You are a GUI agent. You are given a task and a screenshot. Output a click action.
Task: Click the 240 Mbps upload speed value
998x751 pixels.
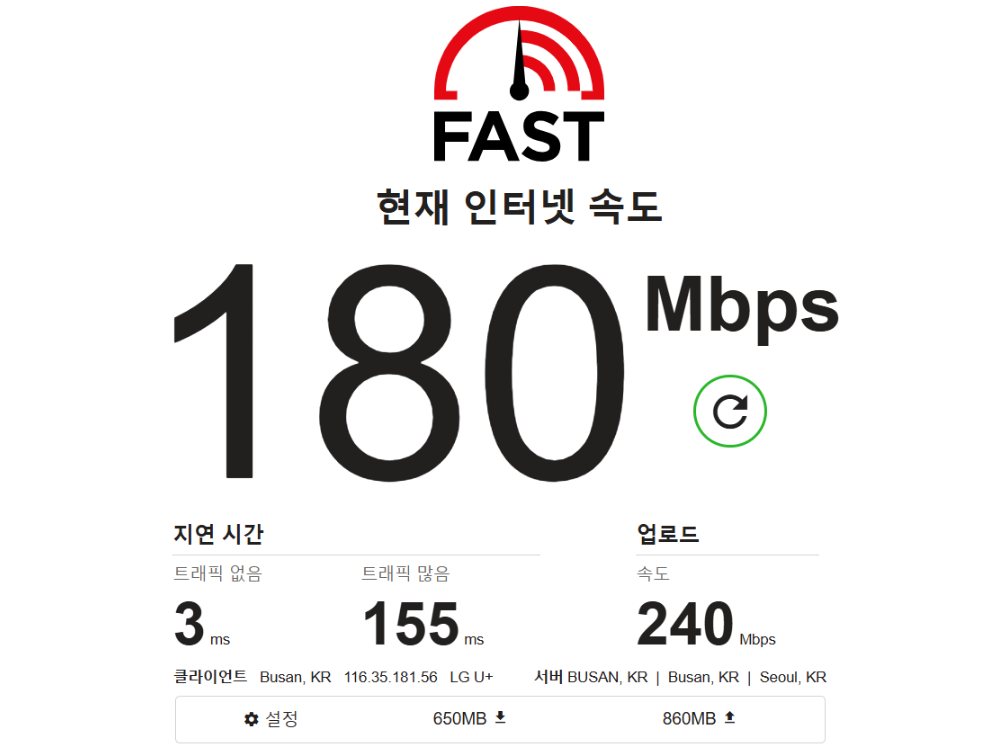click(x=706, y=624)
